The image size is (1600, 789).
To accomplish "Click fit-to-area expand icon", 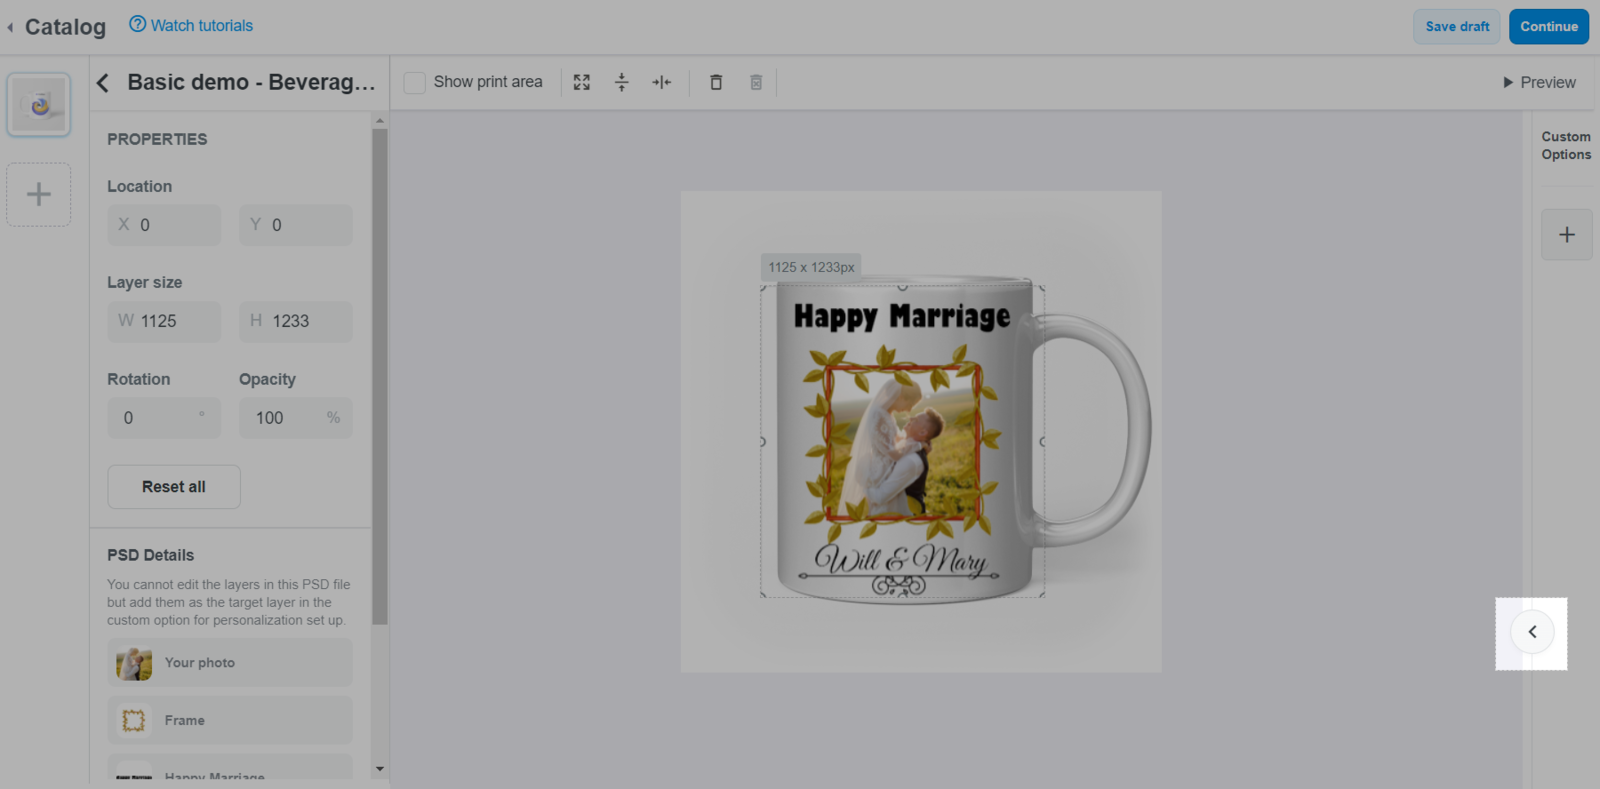I will [582, 82].
